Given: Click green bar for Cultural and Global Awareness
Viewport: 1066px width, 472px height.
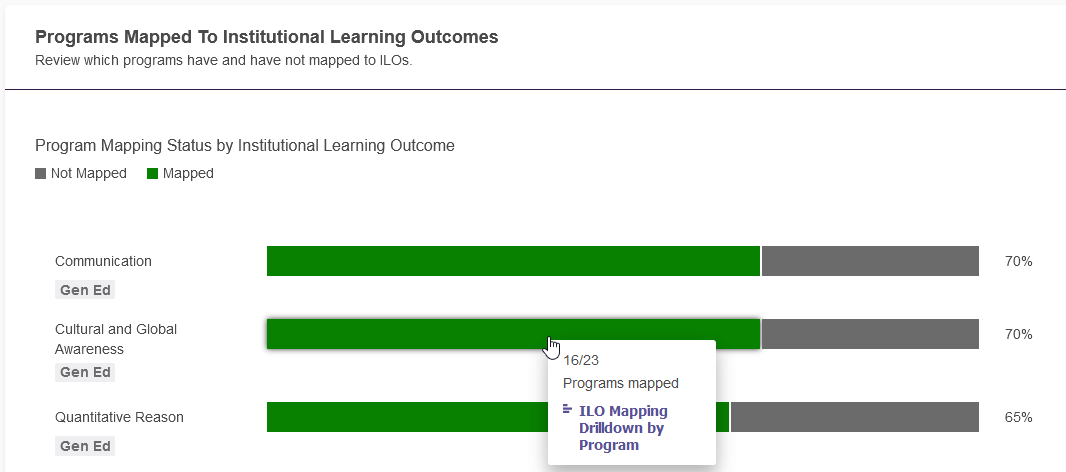Looking at the screenshot, I should coord(513,334).
